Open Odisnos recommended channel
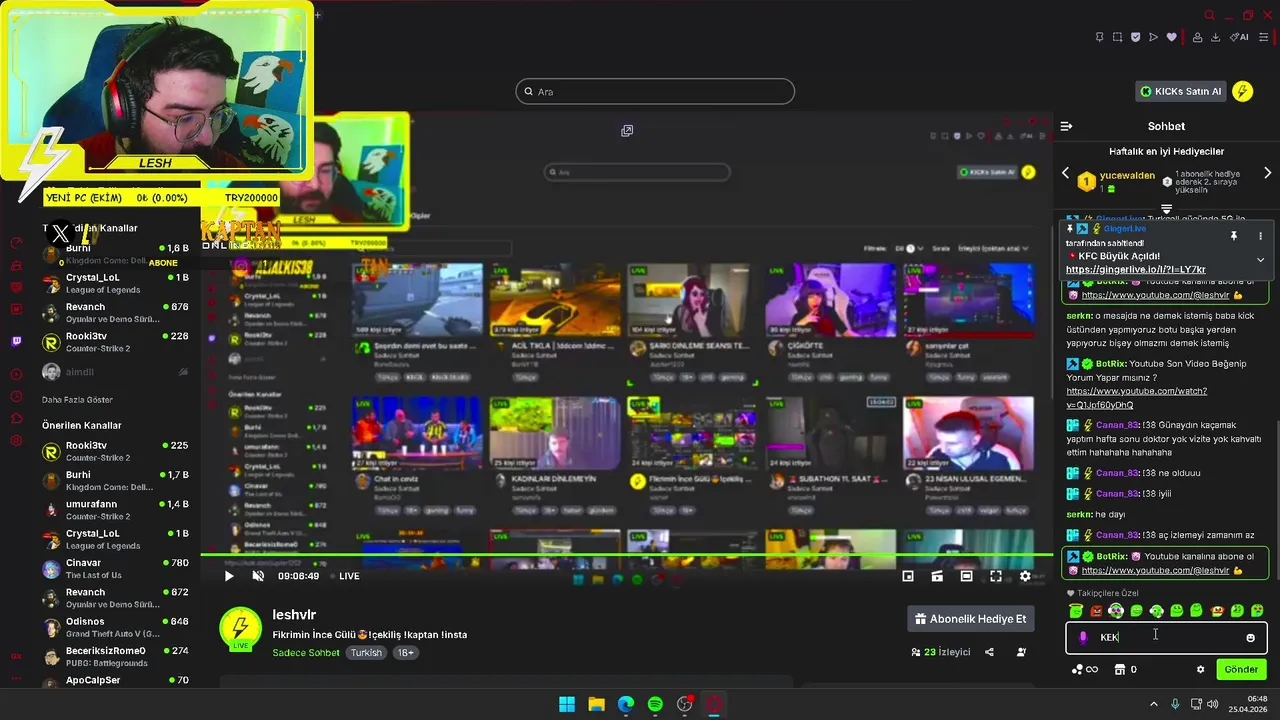 coord(116,627)
